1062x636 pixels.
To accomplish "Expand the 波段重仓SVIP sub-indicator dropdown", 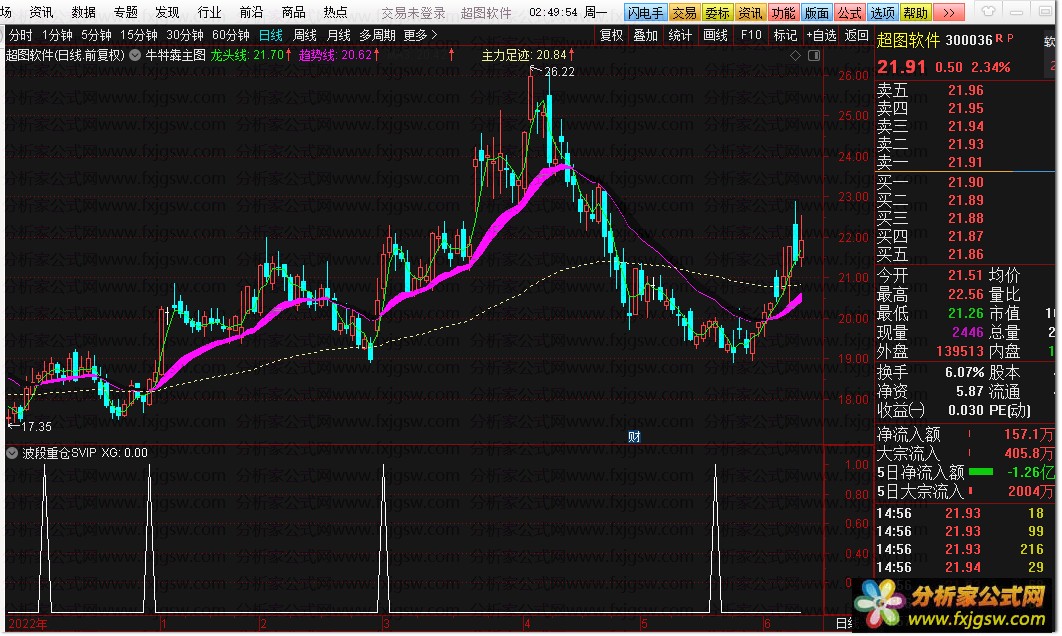I will [x=12, y=452].
